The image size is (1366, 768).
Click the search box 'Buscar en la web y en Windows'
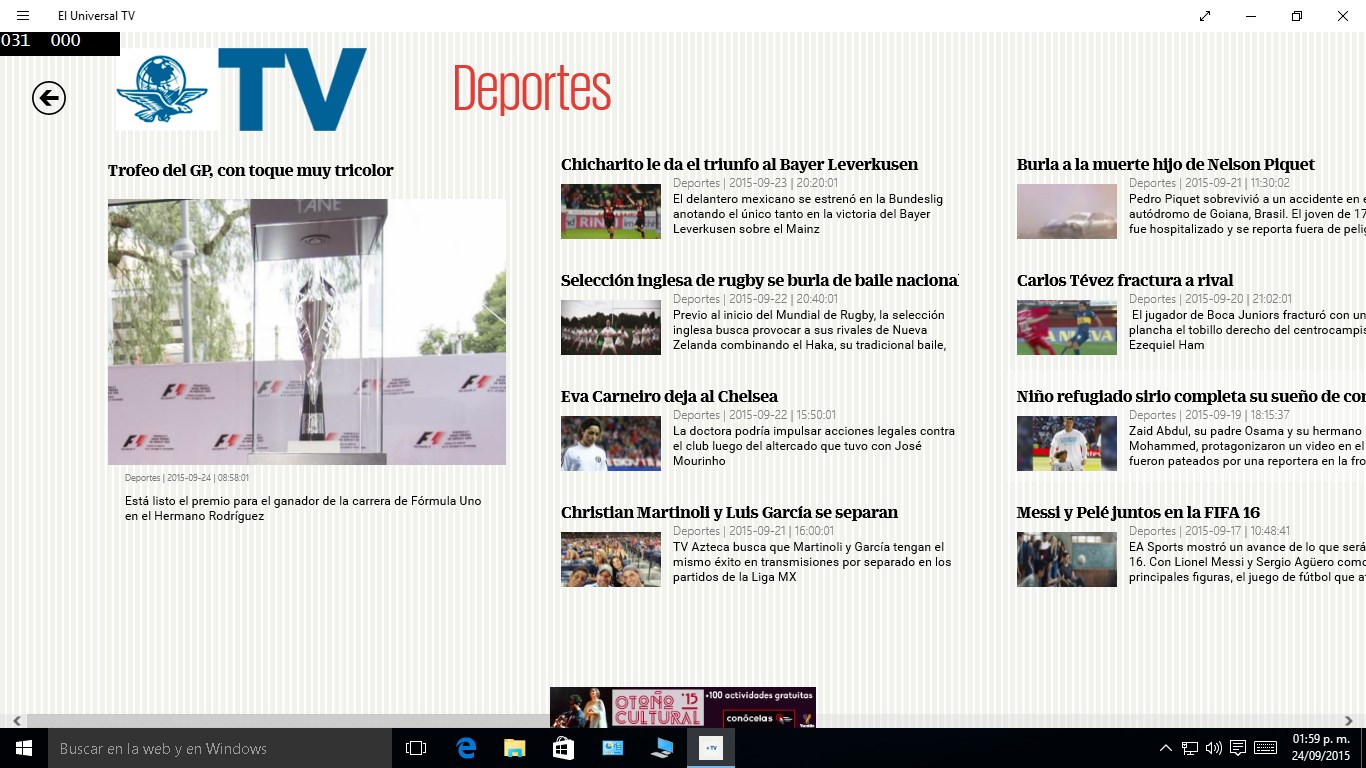220,748
